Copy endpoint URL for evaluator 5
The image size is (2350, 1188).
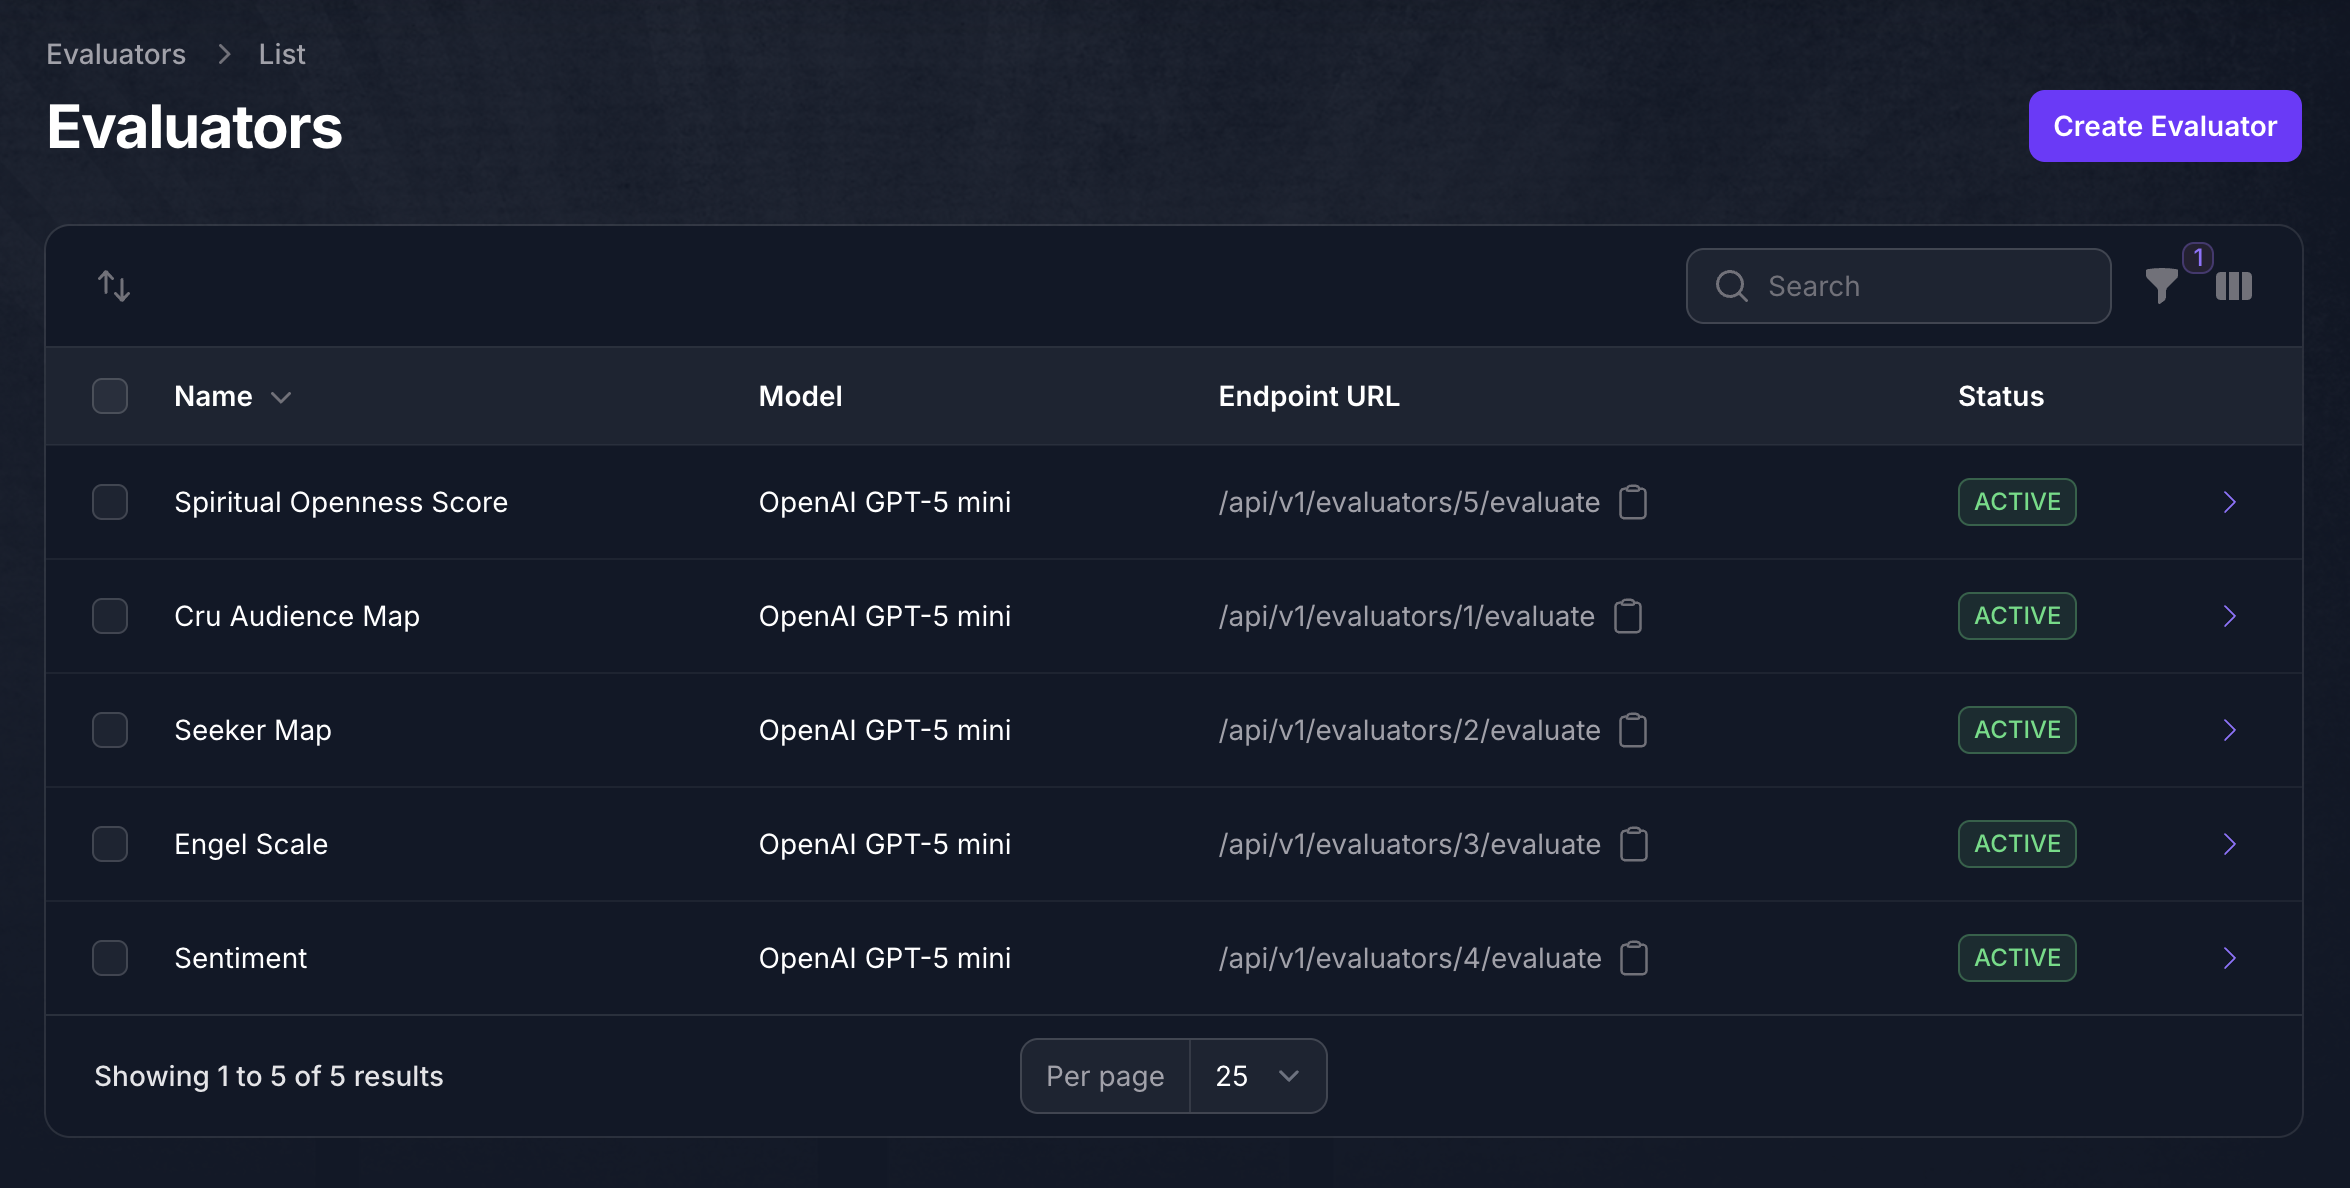[x=1633, y=502]
